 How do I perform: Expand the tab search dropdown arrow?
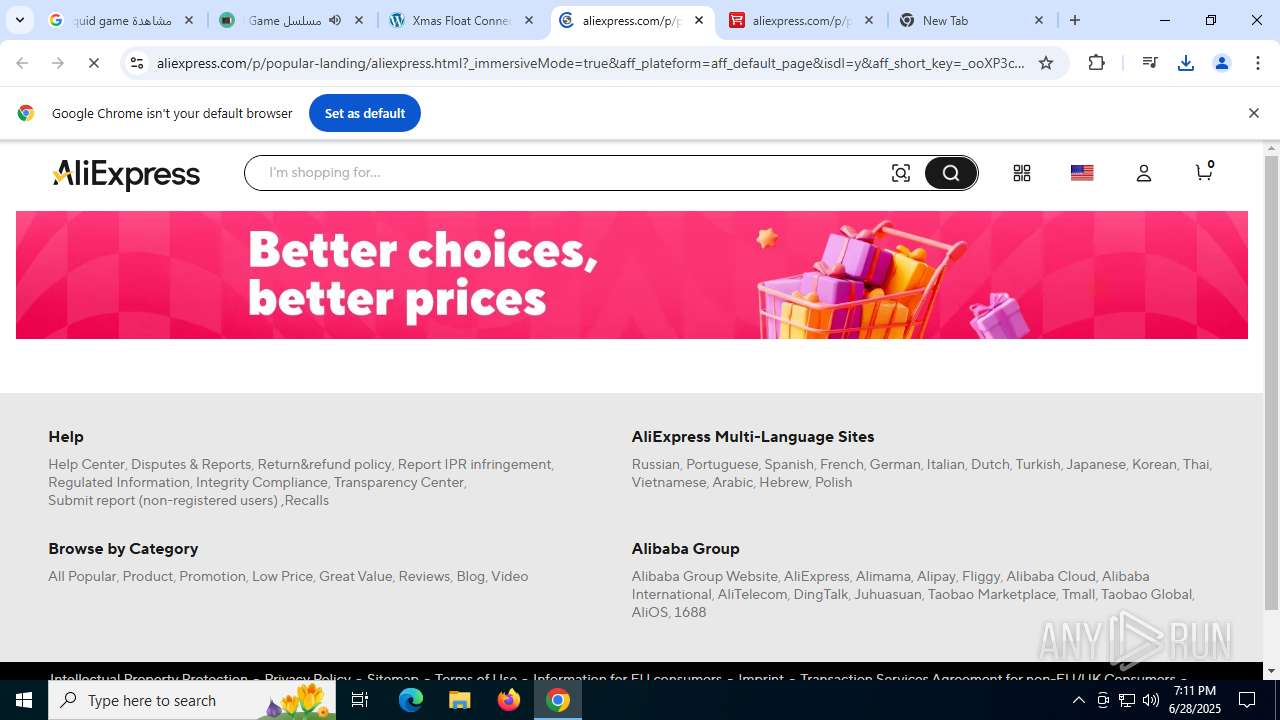click(x=19, y=20)
